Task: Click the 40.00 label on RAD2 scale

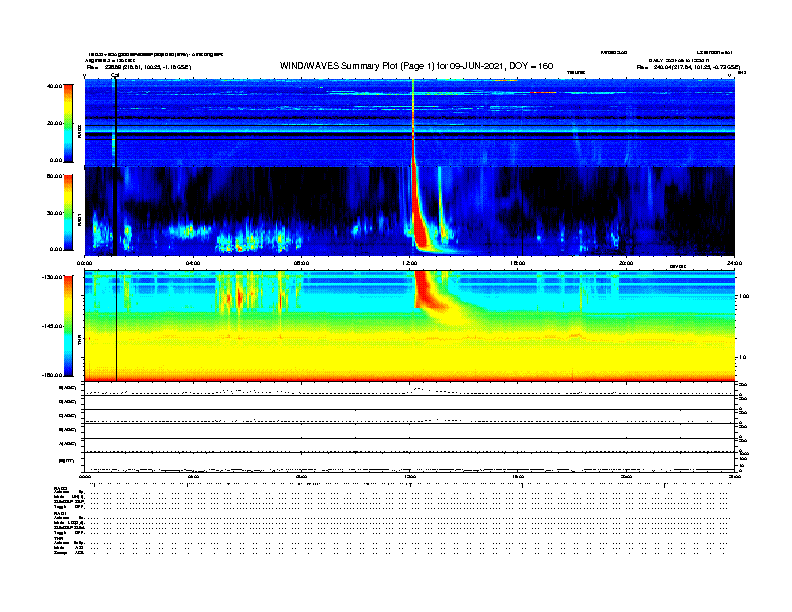Action: 54,86
